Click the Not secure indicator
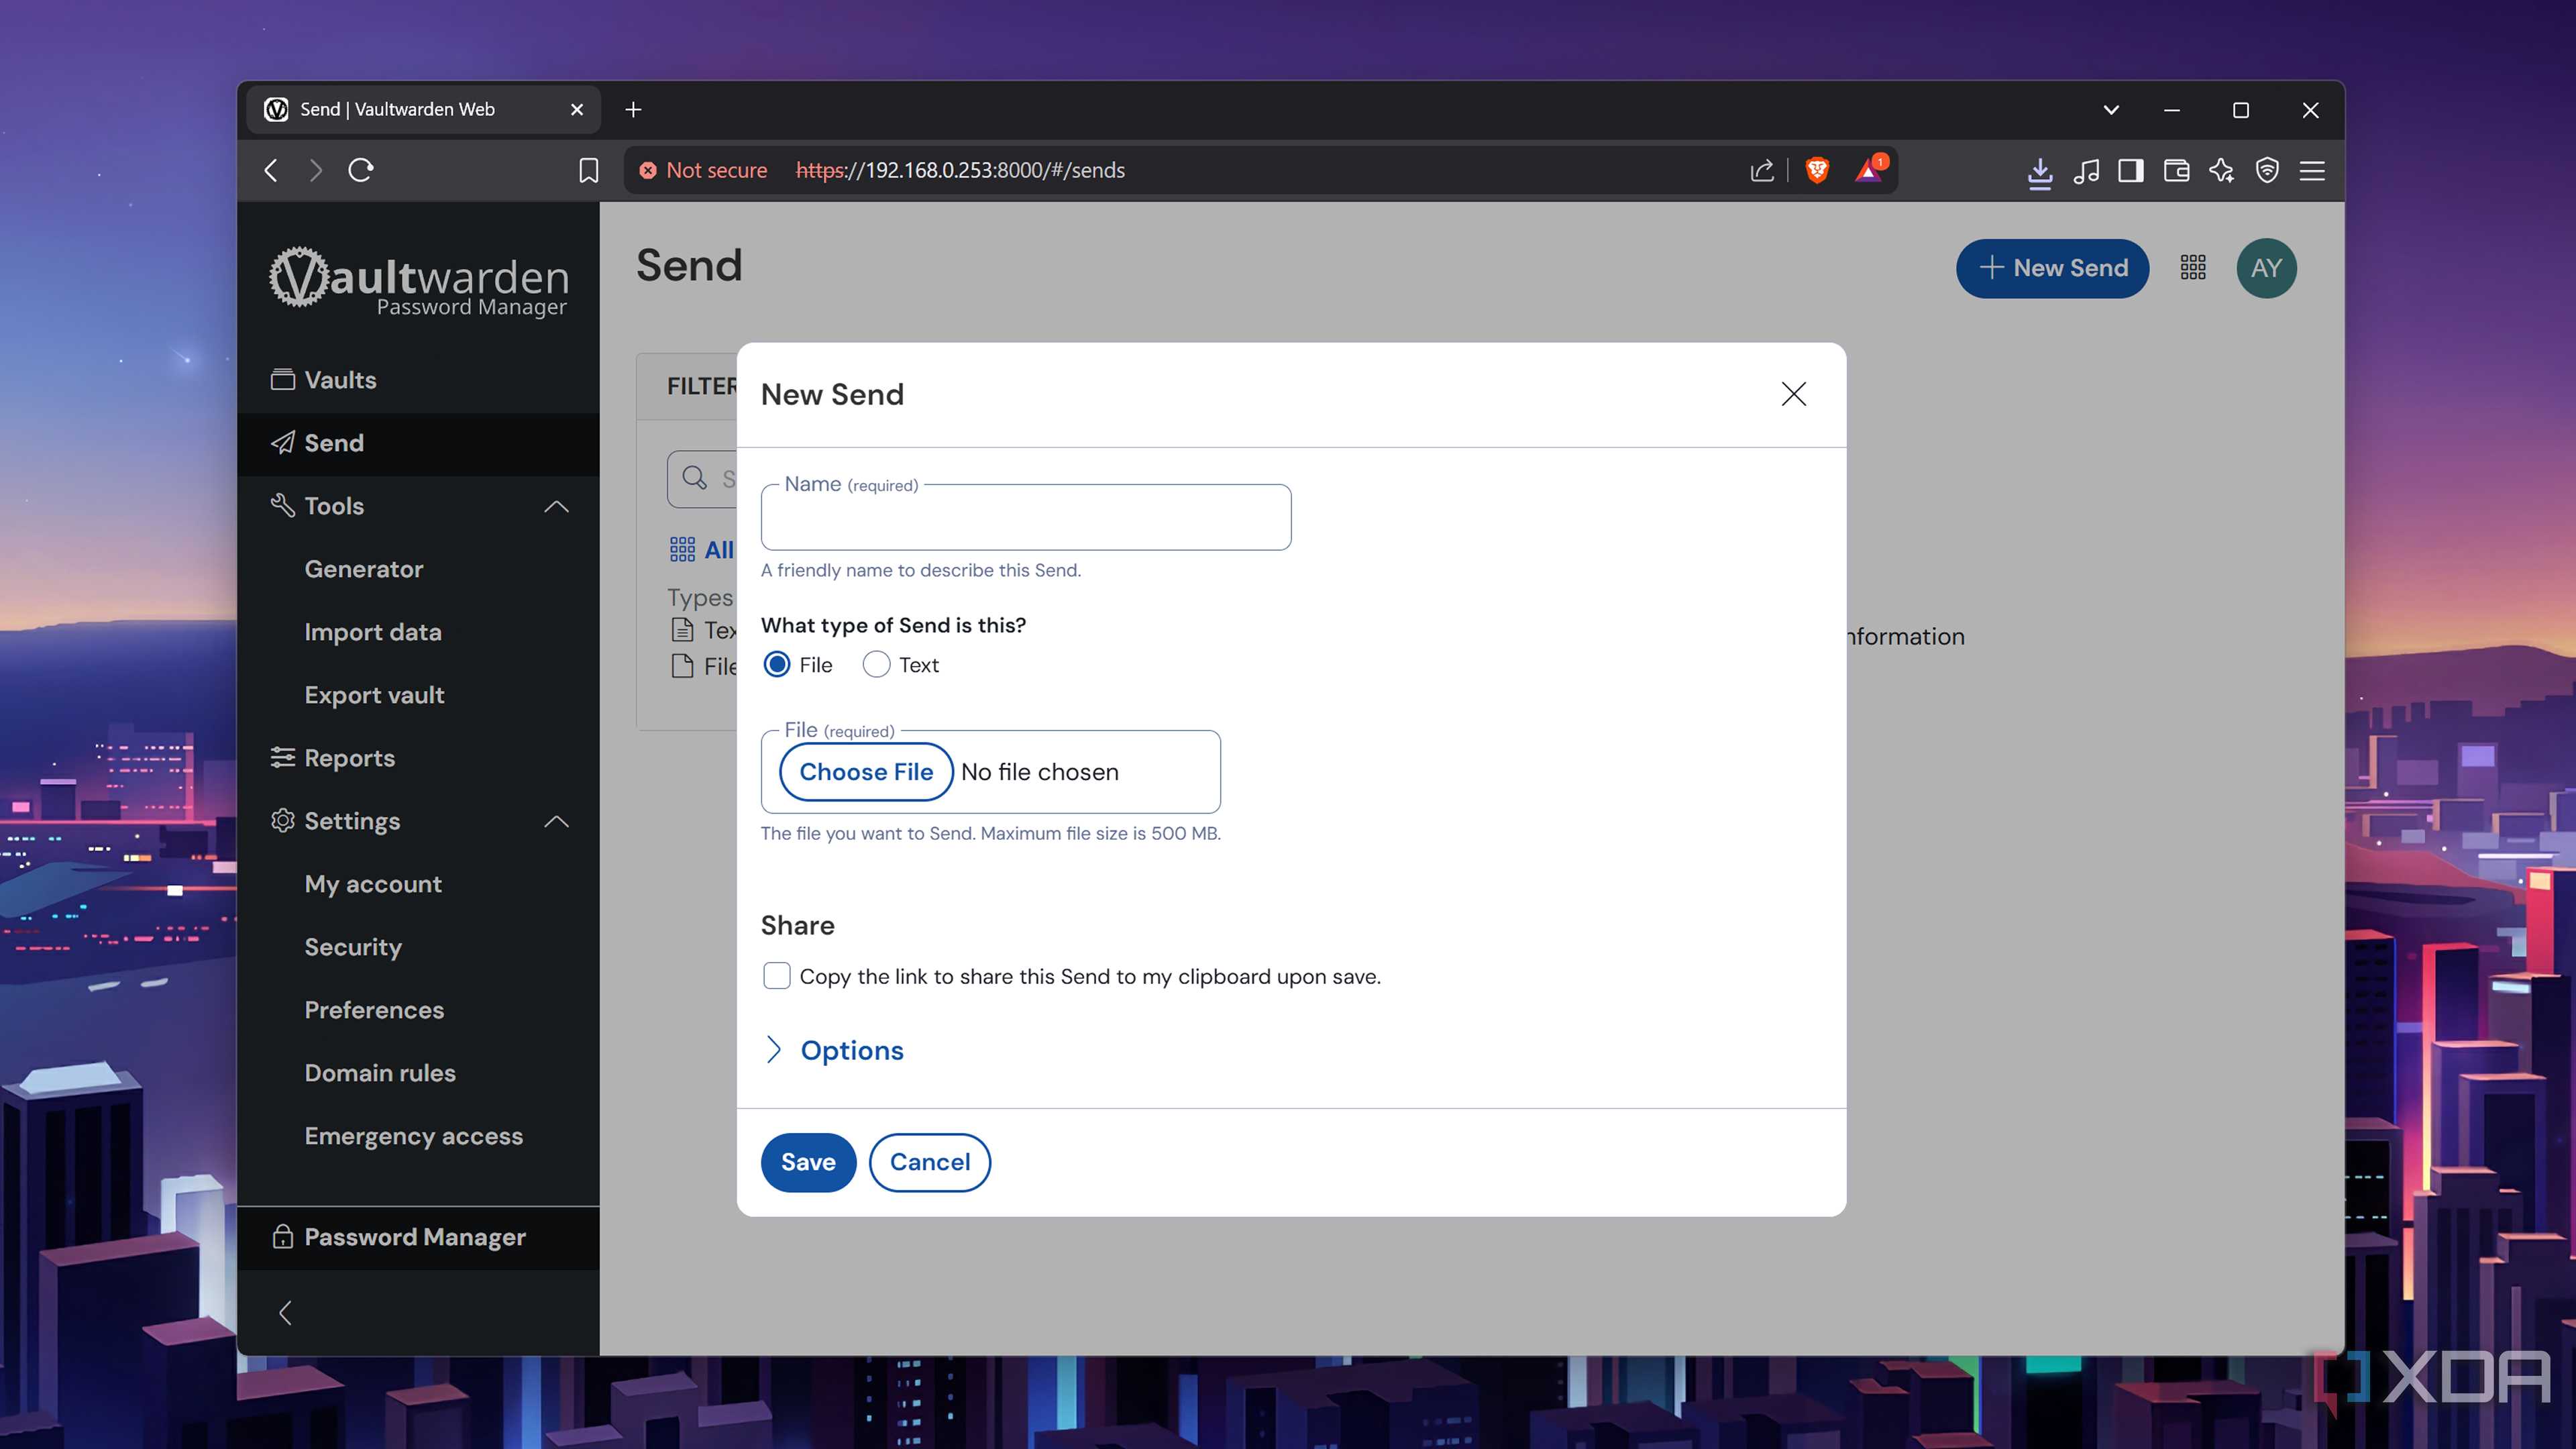2576x1449 pixels. [703, 171]
